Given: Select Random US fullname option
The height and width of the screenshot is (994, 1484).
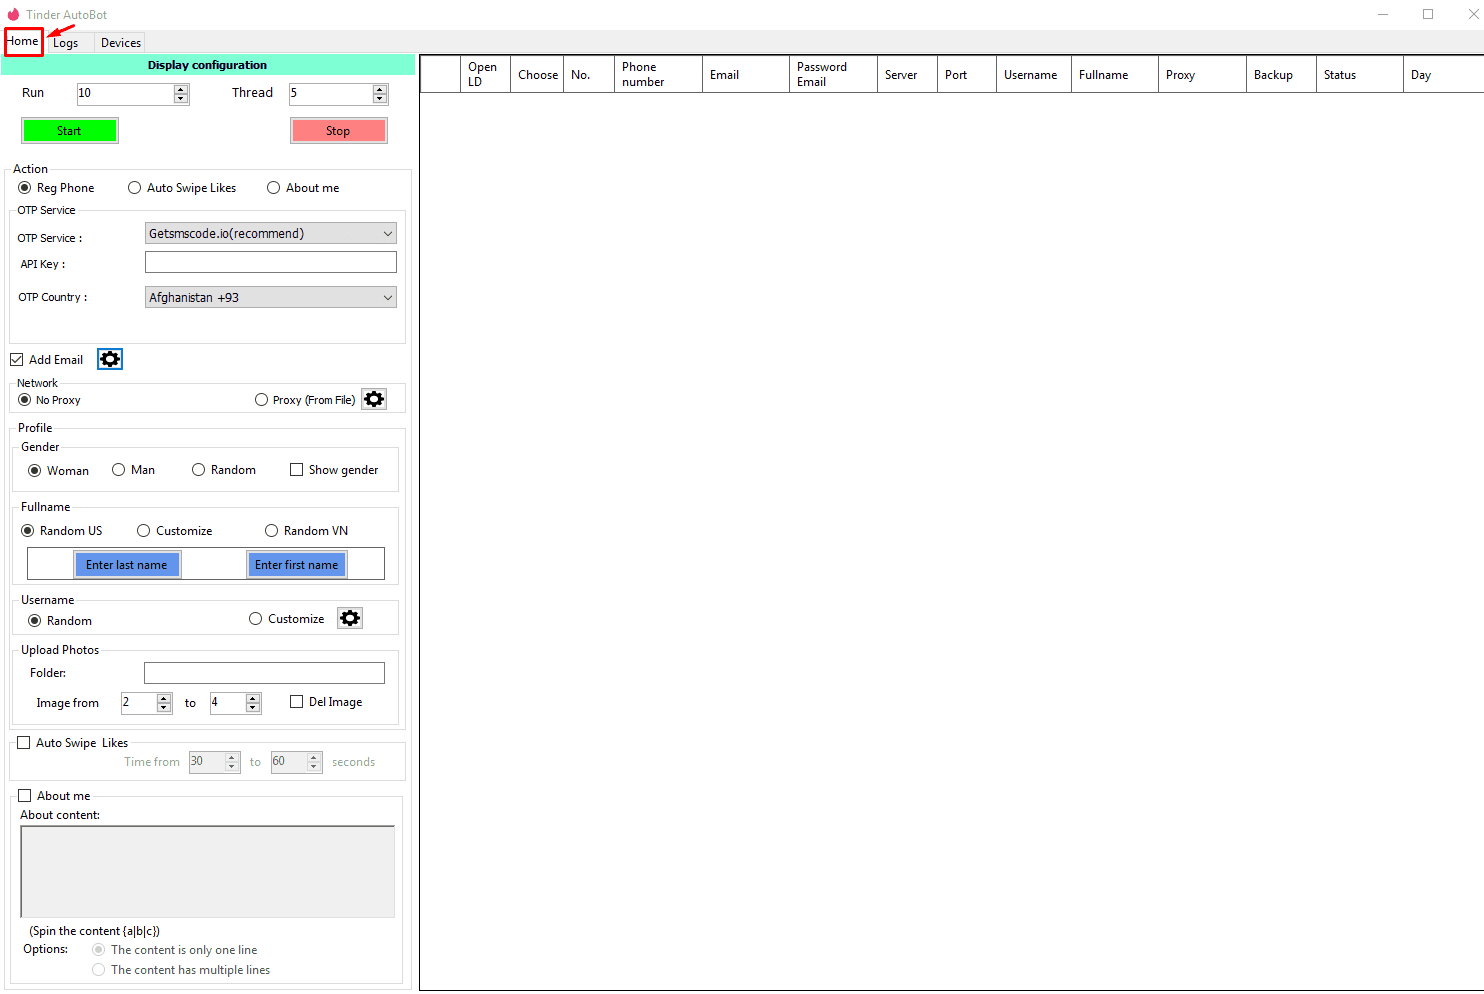Looking at the screenshot, I should coord(62,531).
